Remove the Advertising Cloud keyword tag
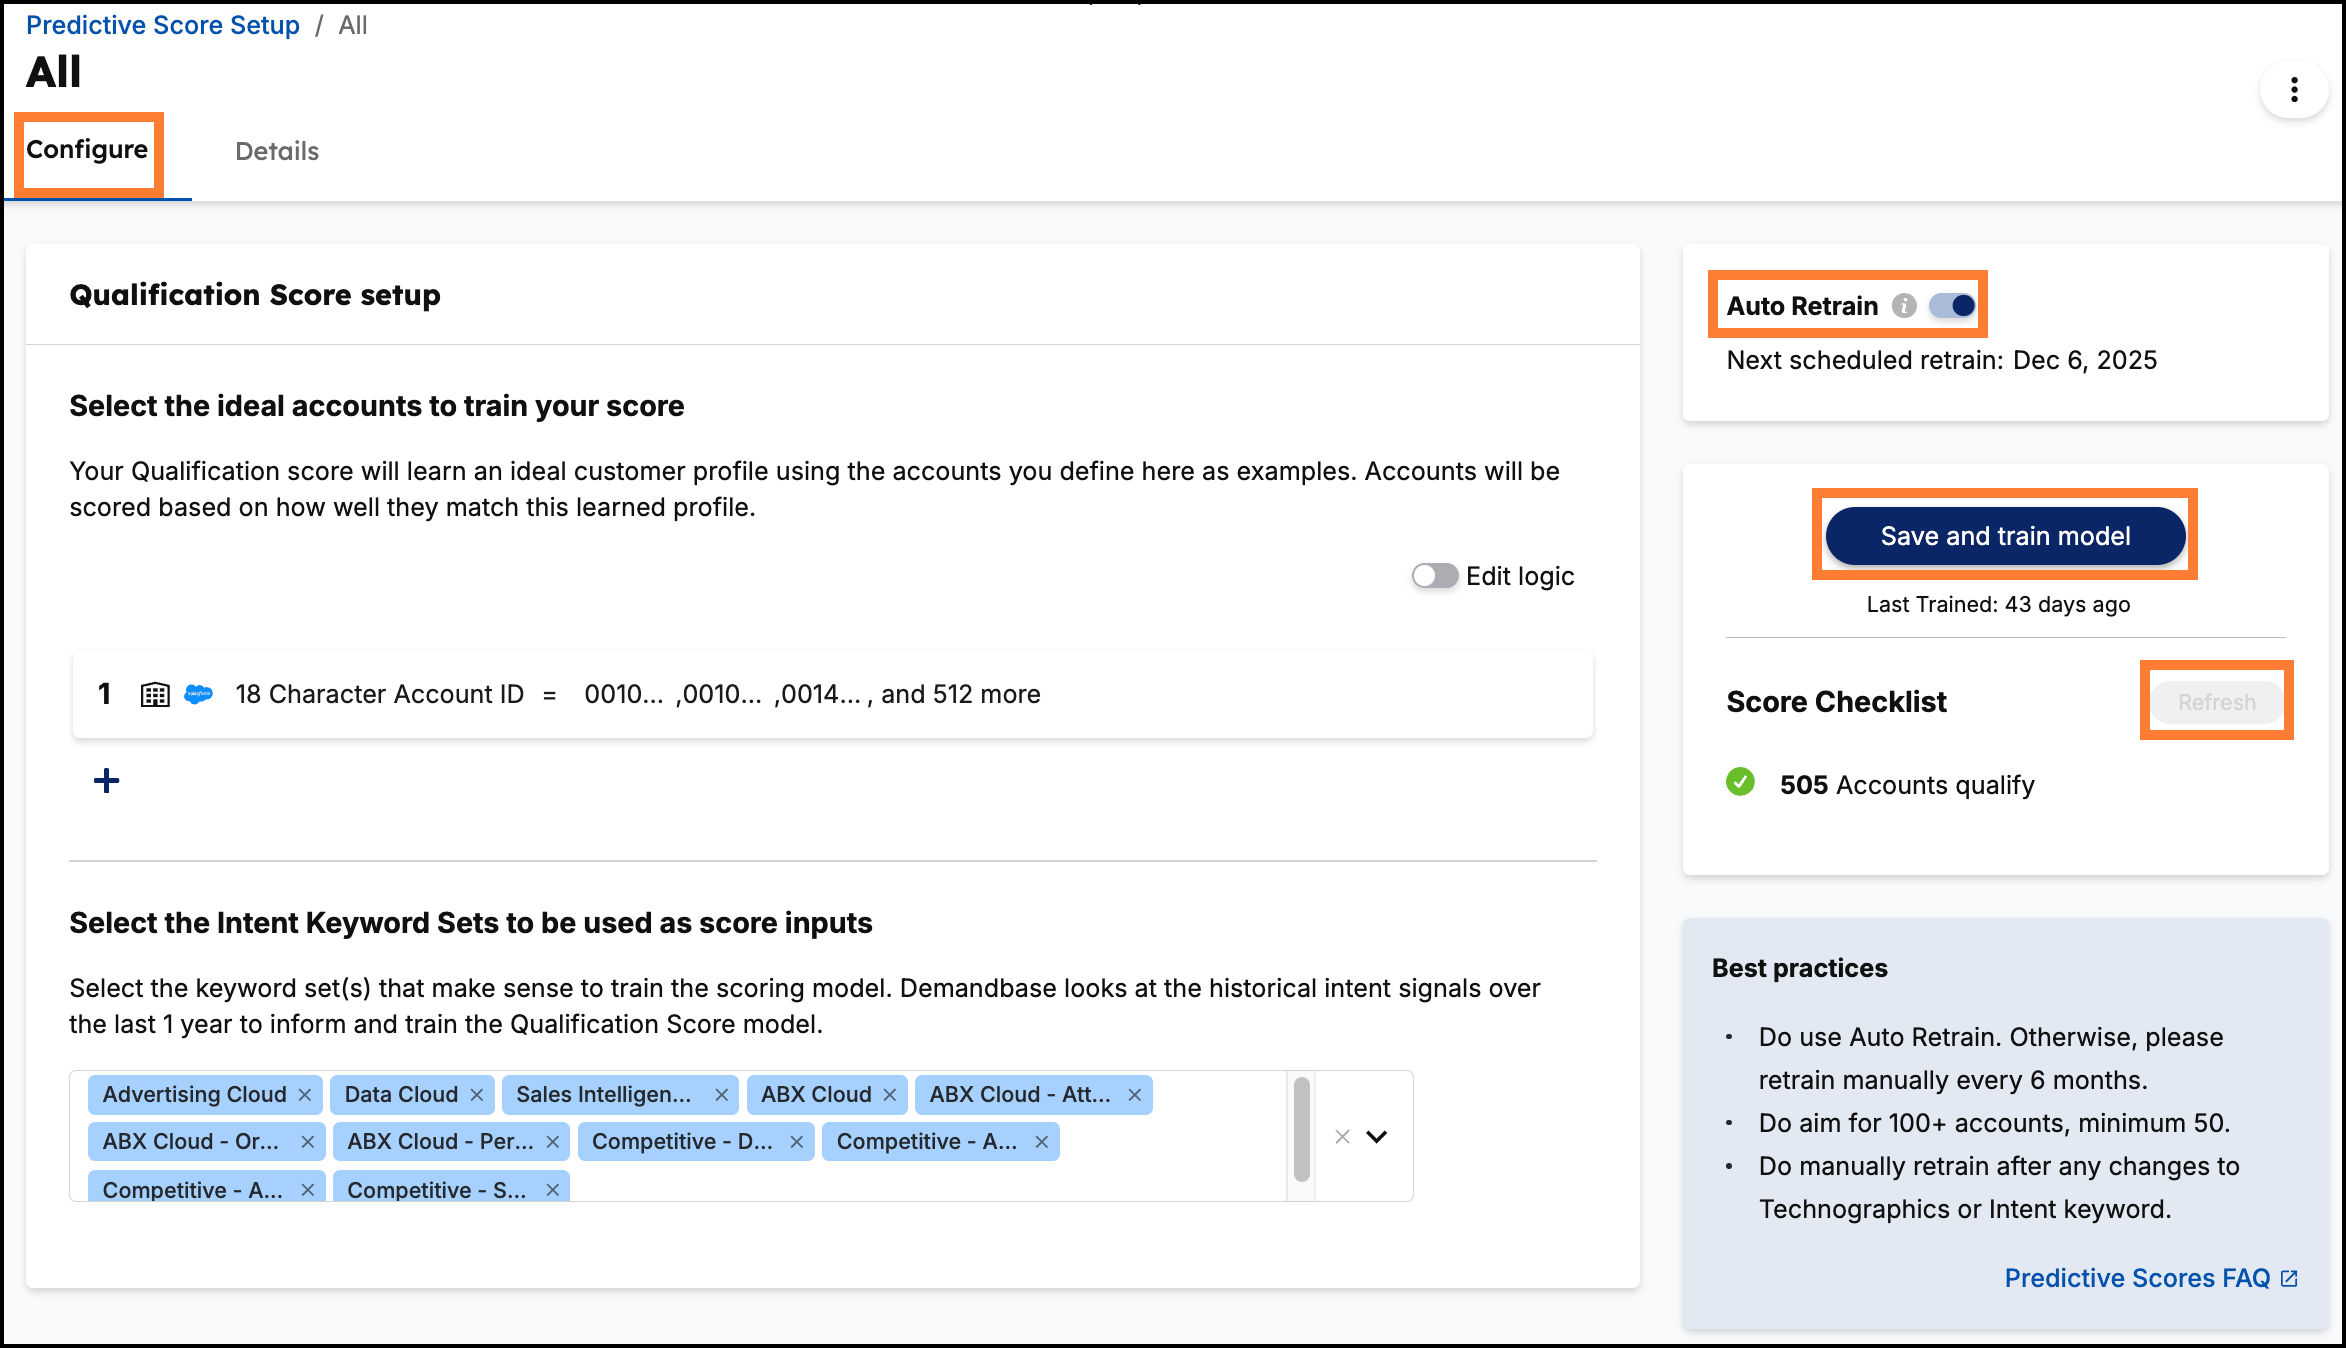The height and width of the screenshot is (1348, 2346). [x=305, y=1095]
